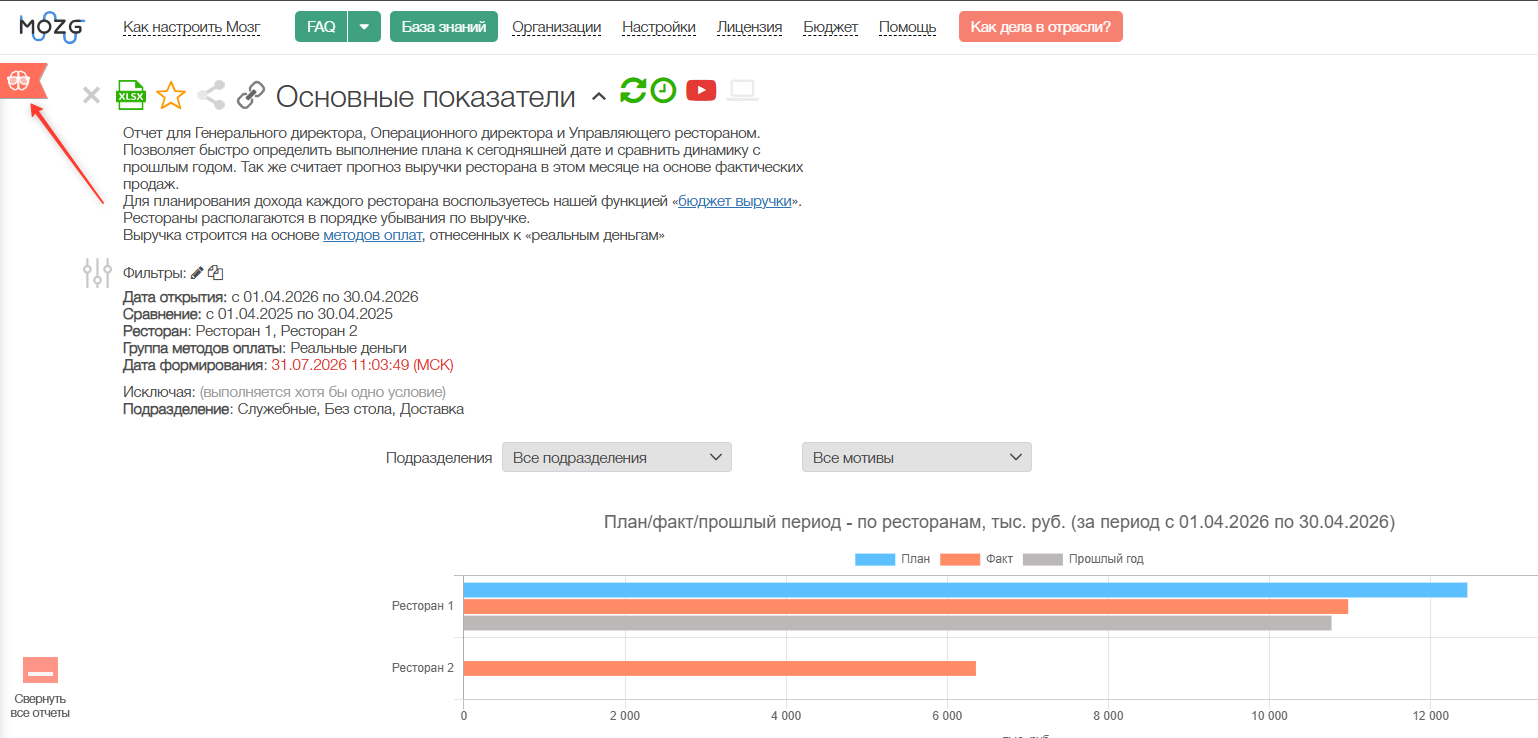1538x738 pixels.
Task: Click the MOZG logo
Action: point(52,27)
